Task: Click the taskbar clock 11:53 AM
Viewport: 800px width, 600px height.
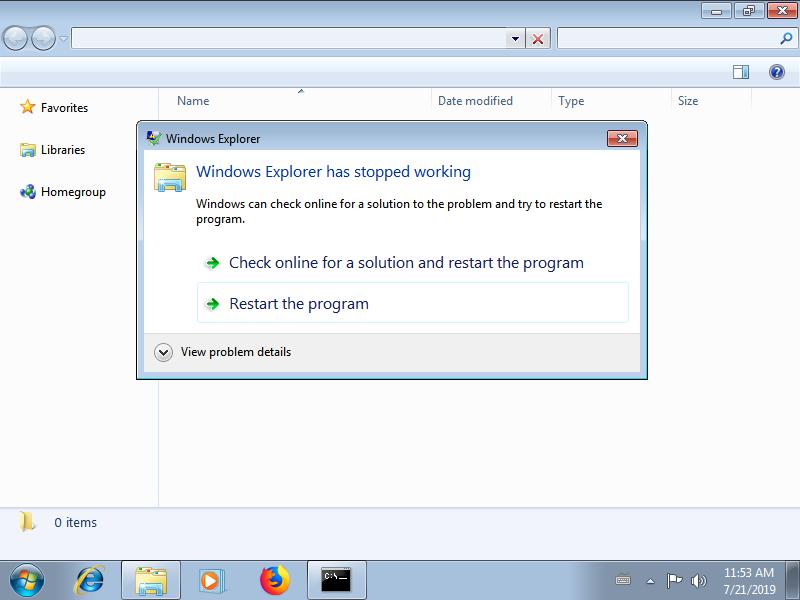Action: (749, 581)
